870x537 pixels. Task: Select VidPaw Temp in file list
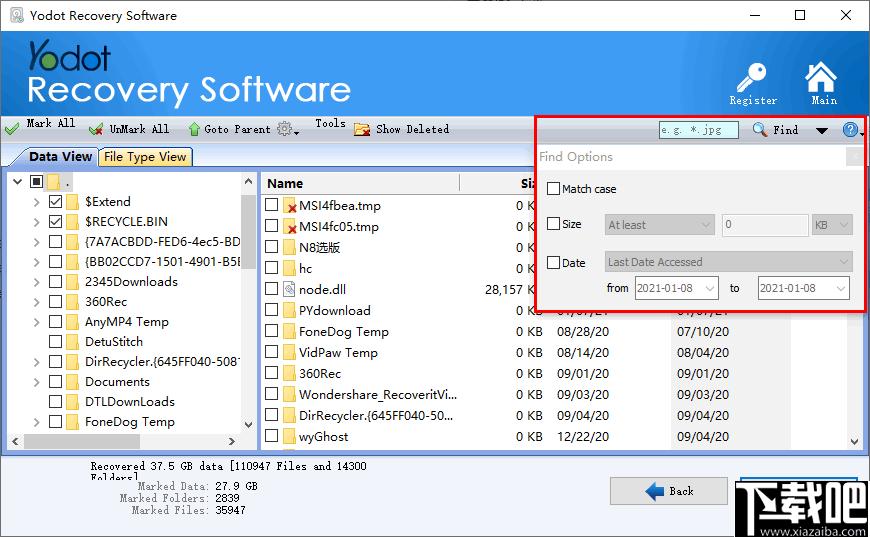click(338, 352)
